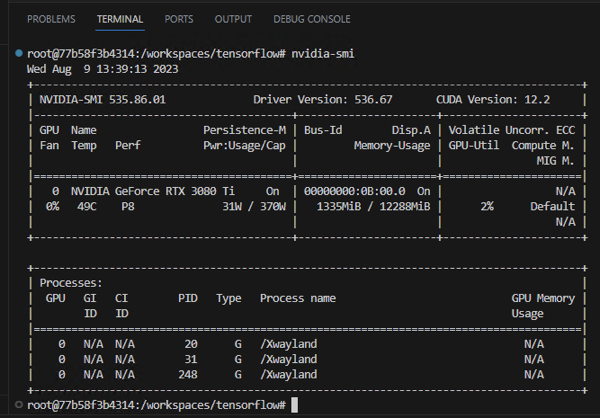Viewport: 600px width, 418px height.
Task: Select the TERMINAL tab
Action: 120,19
